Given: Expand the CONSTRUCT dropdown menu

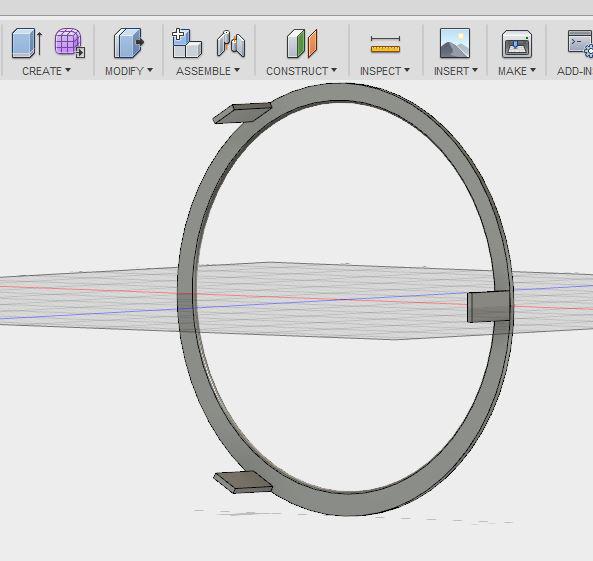Looking at the screenshot, I should (x=301, y=71).
